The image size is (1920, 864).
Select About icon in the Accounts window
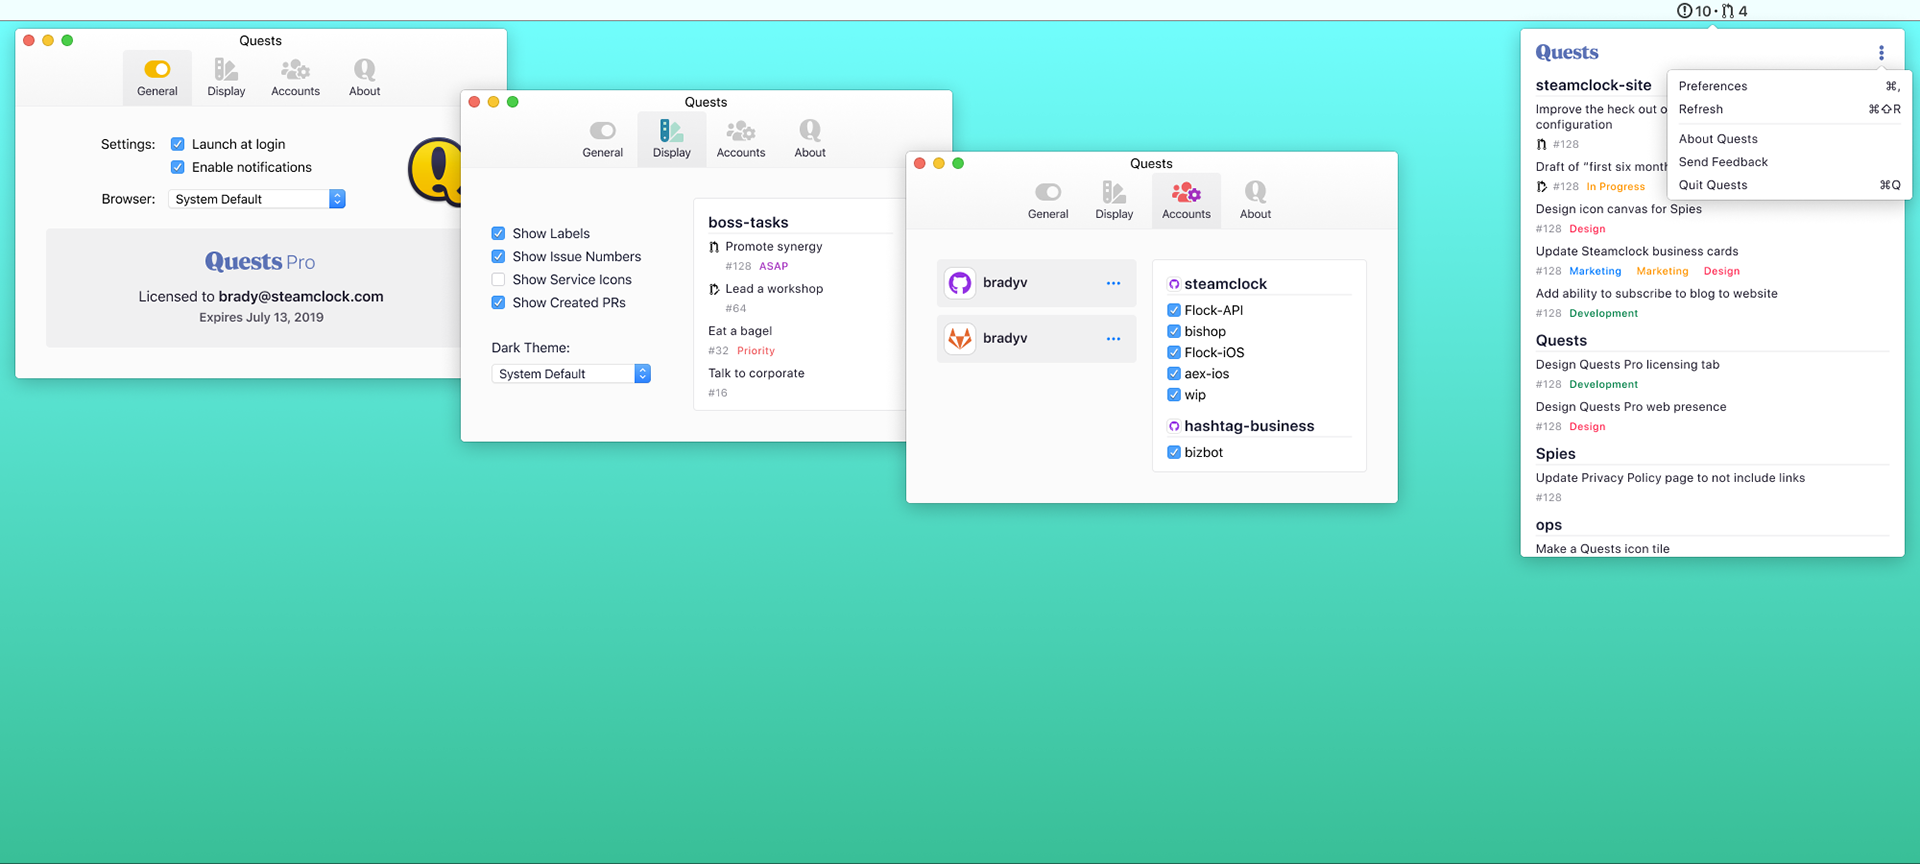click(1255, 191)
